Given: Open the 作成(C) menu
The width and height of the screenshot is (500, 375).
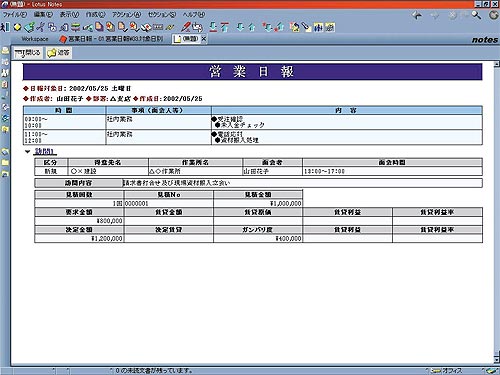Looking at the screenshot, I should [95, 14].
